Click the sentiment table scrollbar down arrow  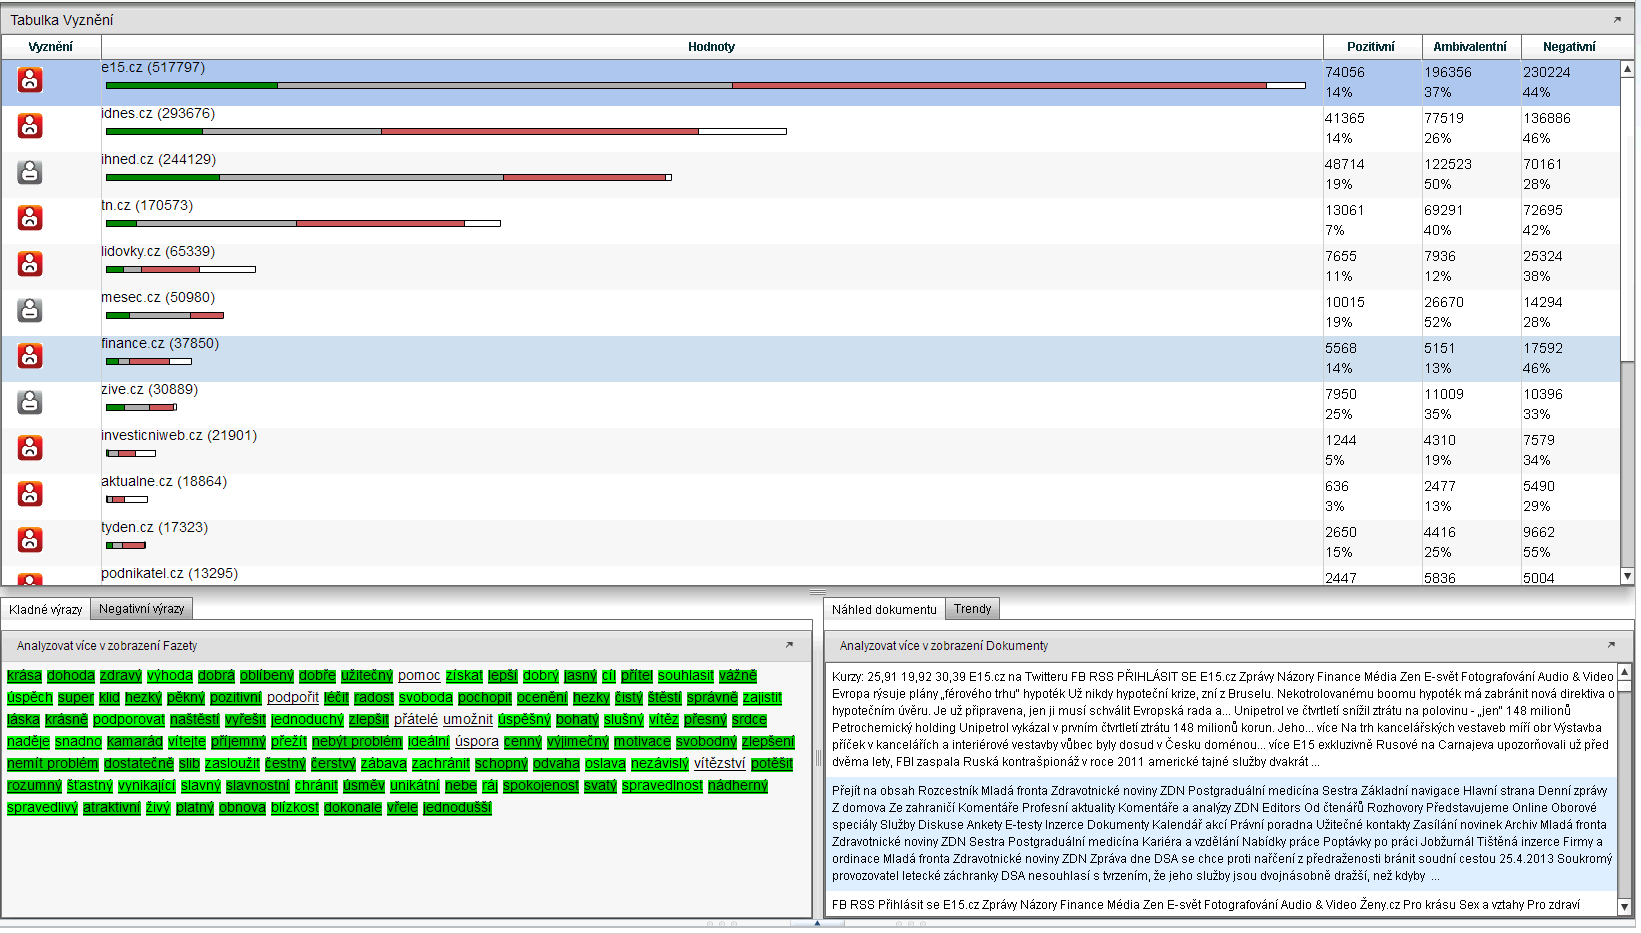1627,576
